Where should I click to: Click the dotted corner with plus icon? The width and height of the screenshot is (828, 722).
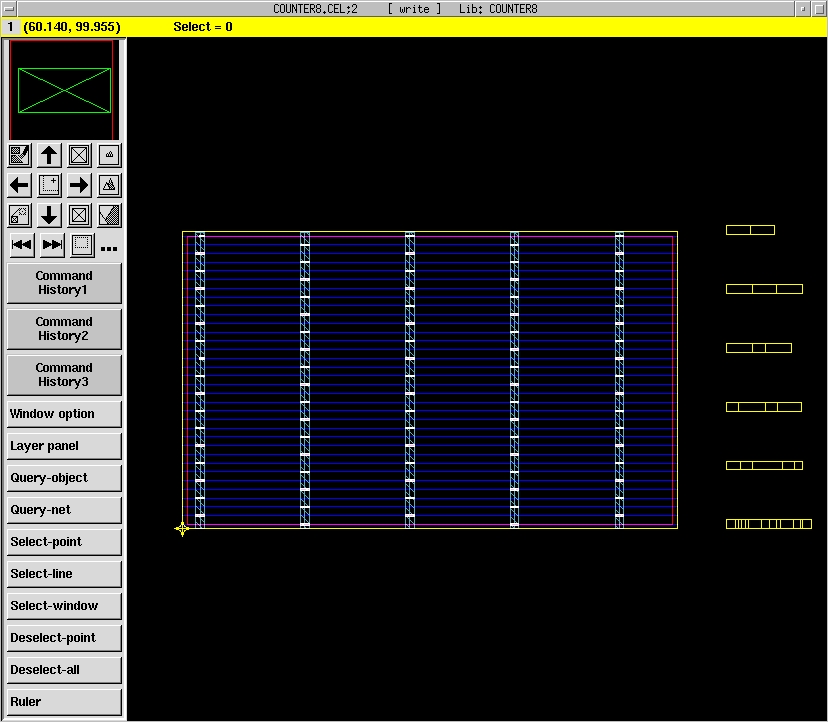49,185
